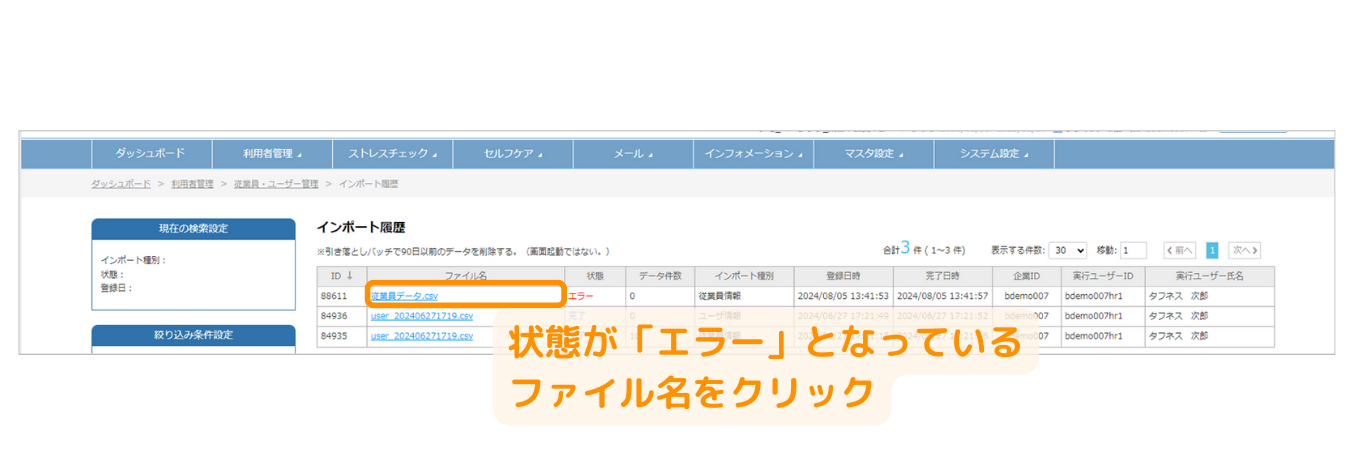The width and height of the screenshot is (1362, 468).
Task: Click the 絞り込み条件設定 panel header
Action: [x=193, y=335]
